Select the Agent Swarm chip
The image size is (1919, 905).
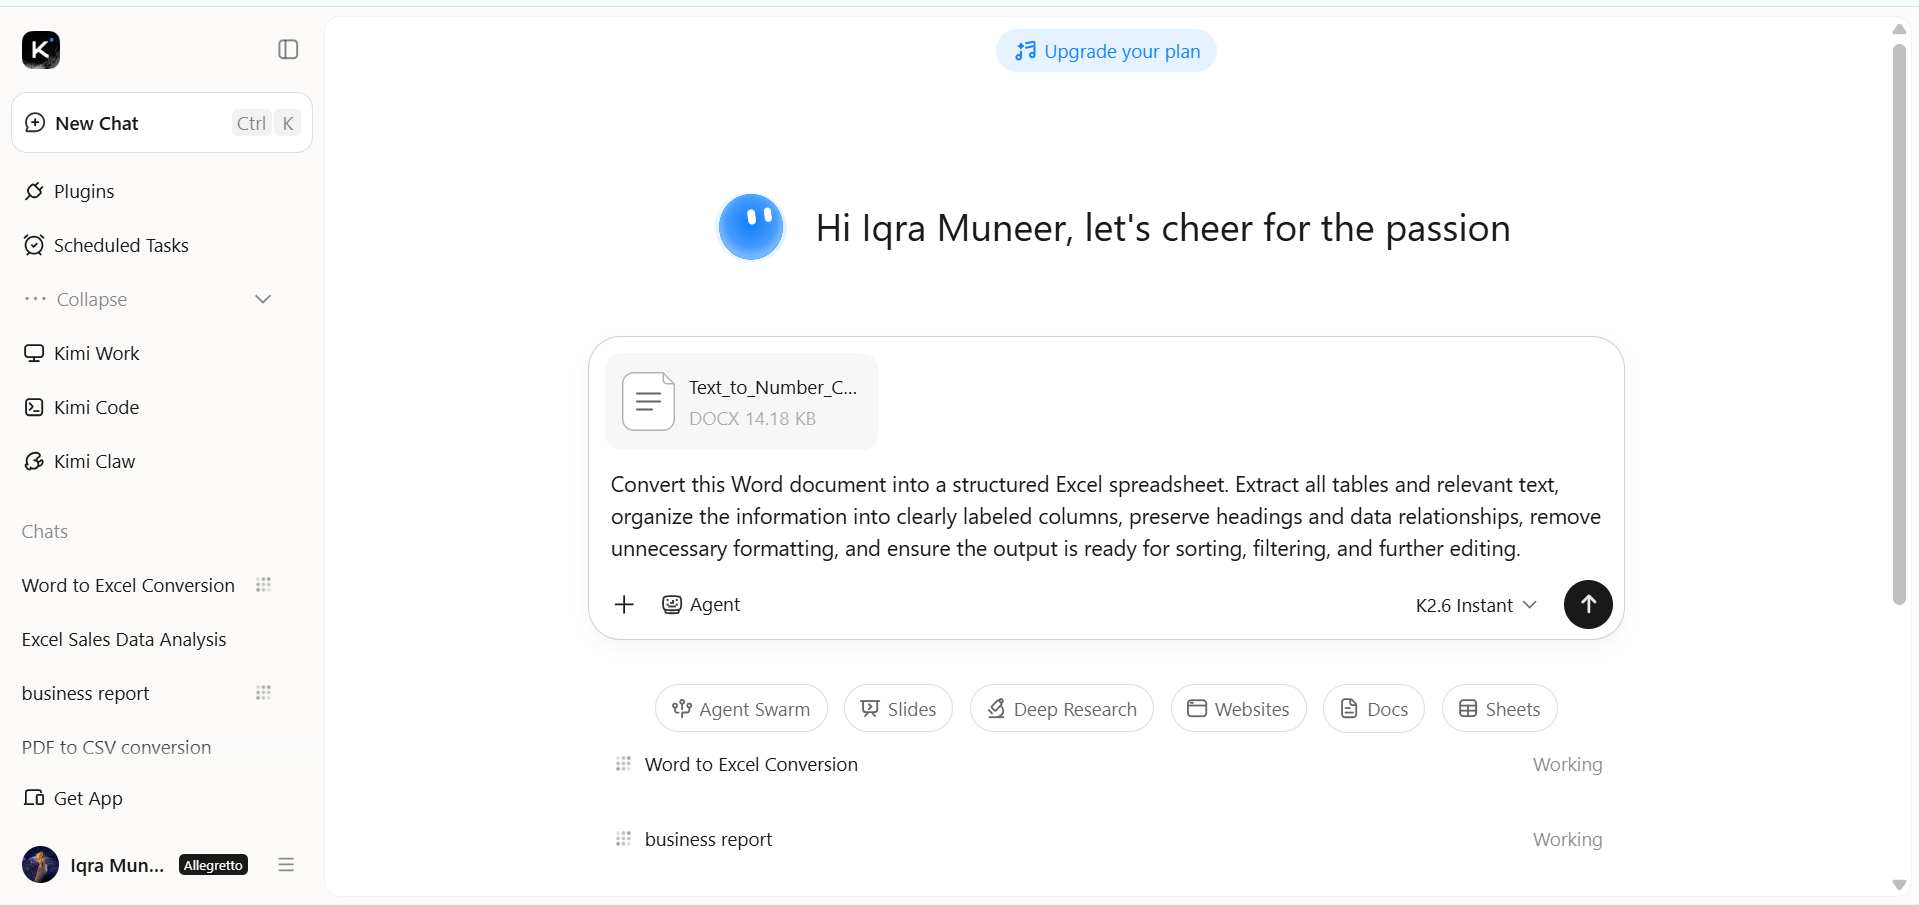741,709
